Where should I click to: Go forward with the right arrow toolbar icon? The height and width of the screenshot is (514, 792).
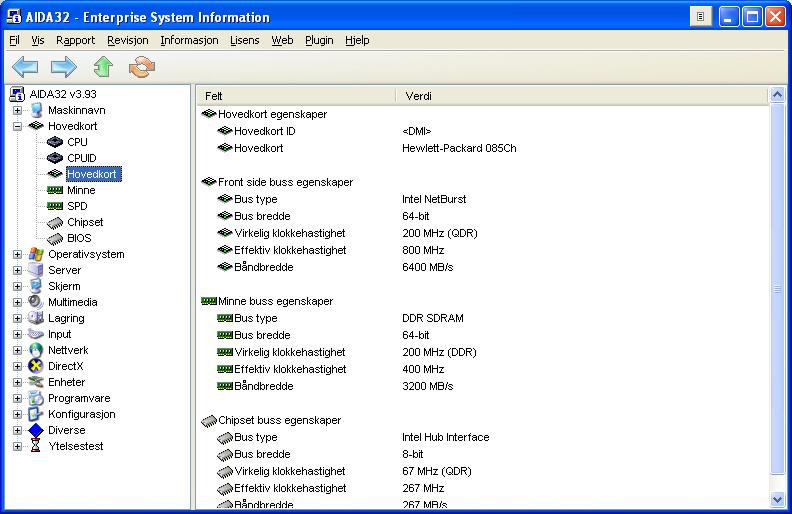[64, 67]
